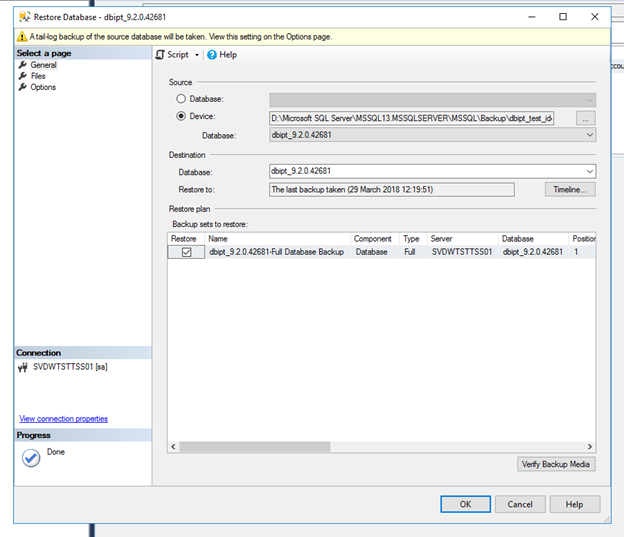This screenshot has width=624, height=537.
Task: Click the wrench icon beside General
Action: coord(23,64)
